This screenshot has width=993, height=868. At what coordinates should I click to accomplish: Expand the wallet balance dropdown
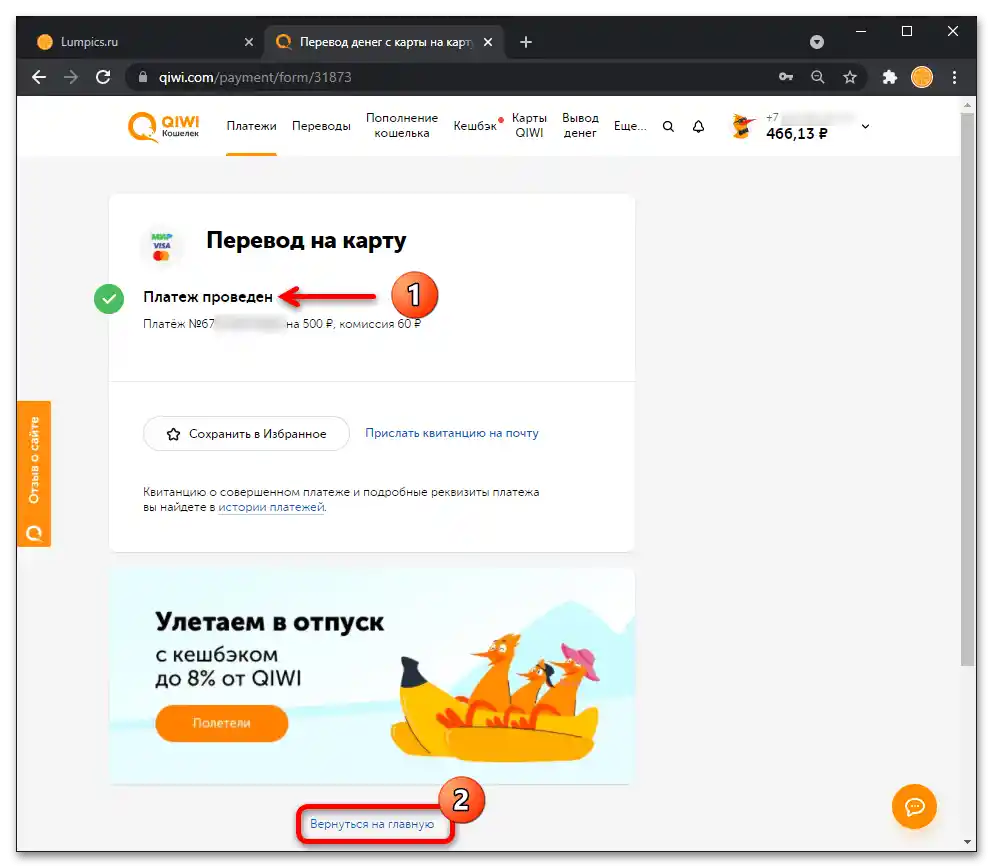(x=864, y=128)
